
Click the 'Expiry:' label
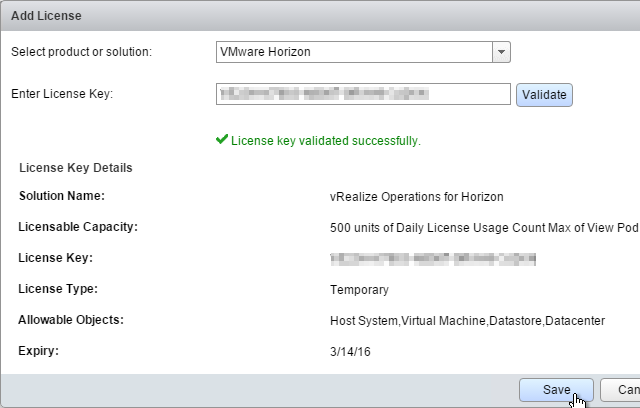38,351
